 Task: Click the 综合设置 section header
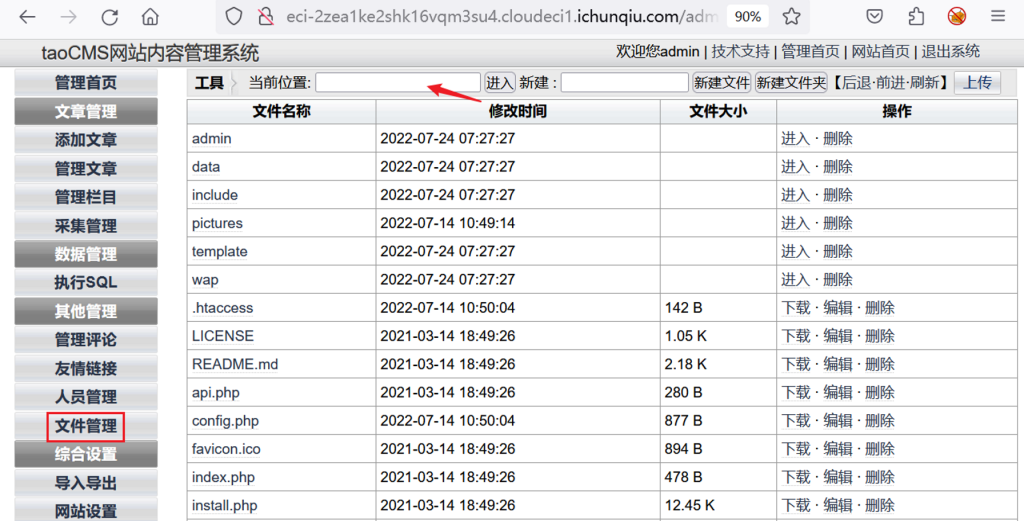(86, 454)
